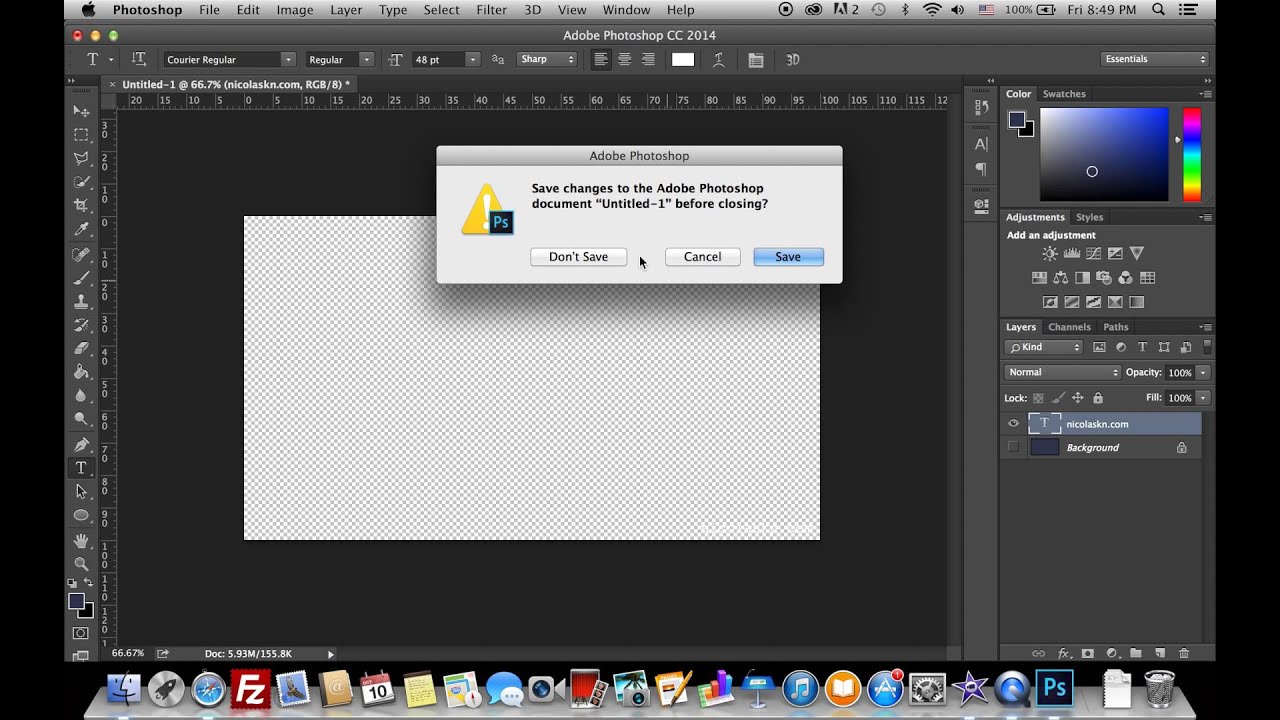Select the Zoom tool in toolbar
Screen dimensions: 1280x720
(81, 563)
